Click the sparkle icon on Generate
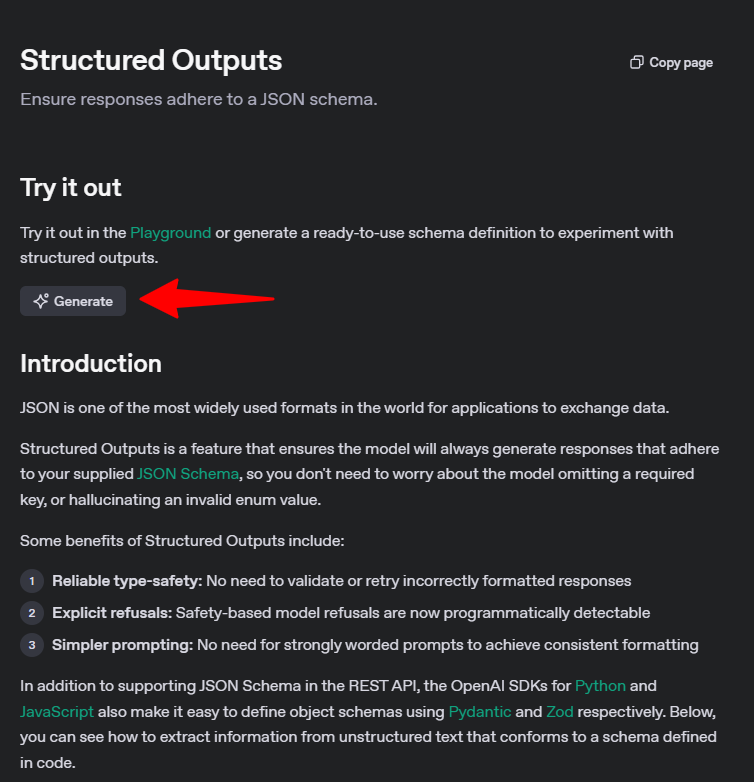754x782 pixels. [41, 301]
